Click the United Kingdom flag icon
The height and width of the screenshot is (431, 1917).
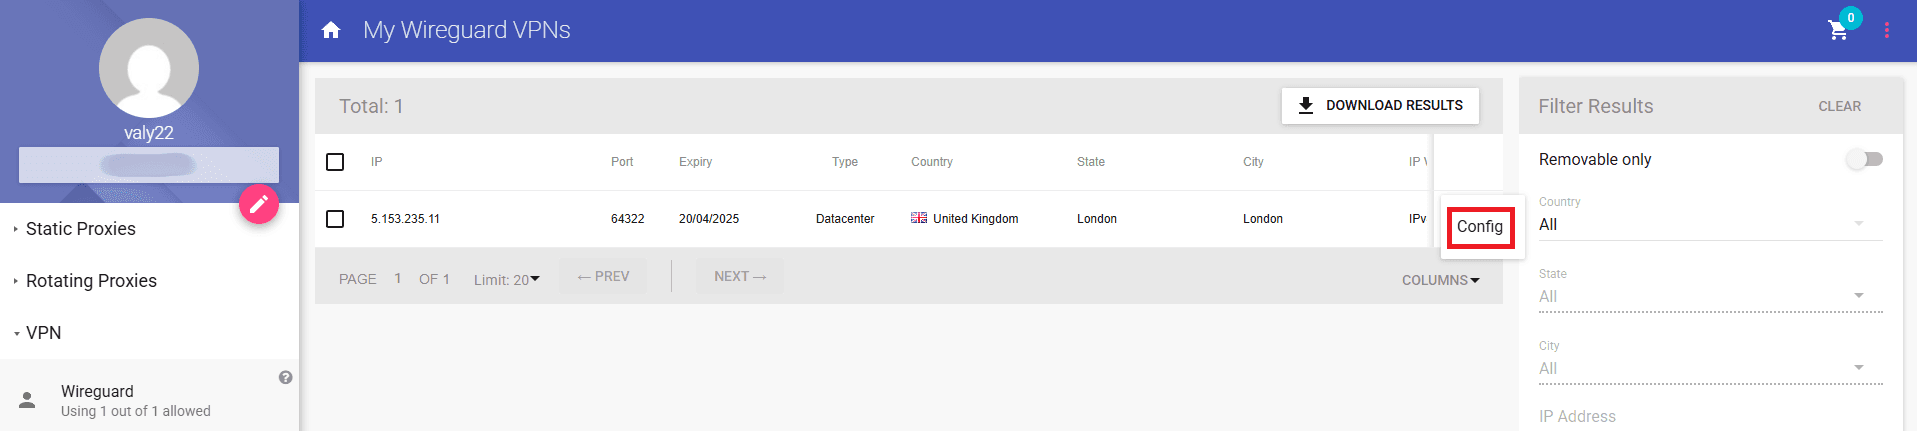919,218
